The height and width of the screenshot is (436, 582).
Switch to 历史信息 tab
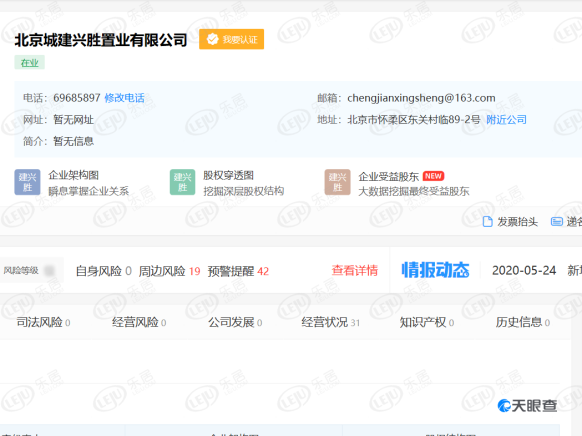523,322
